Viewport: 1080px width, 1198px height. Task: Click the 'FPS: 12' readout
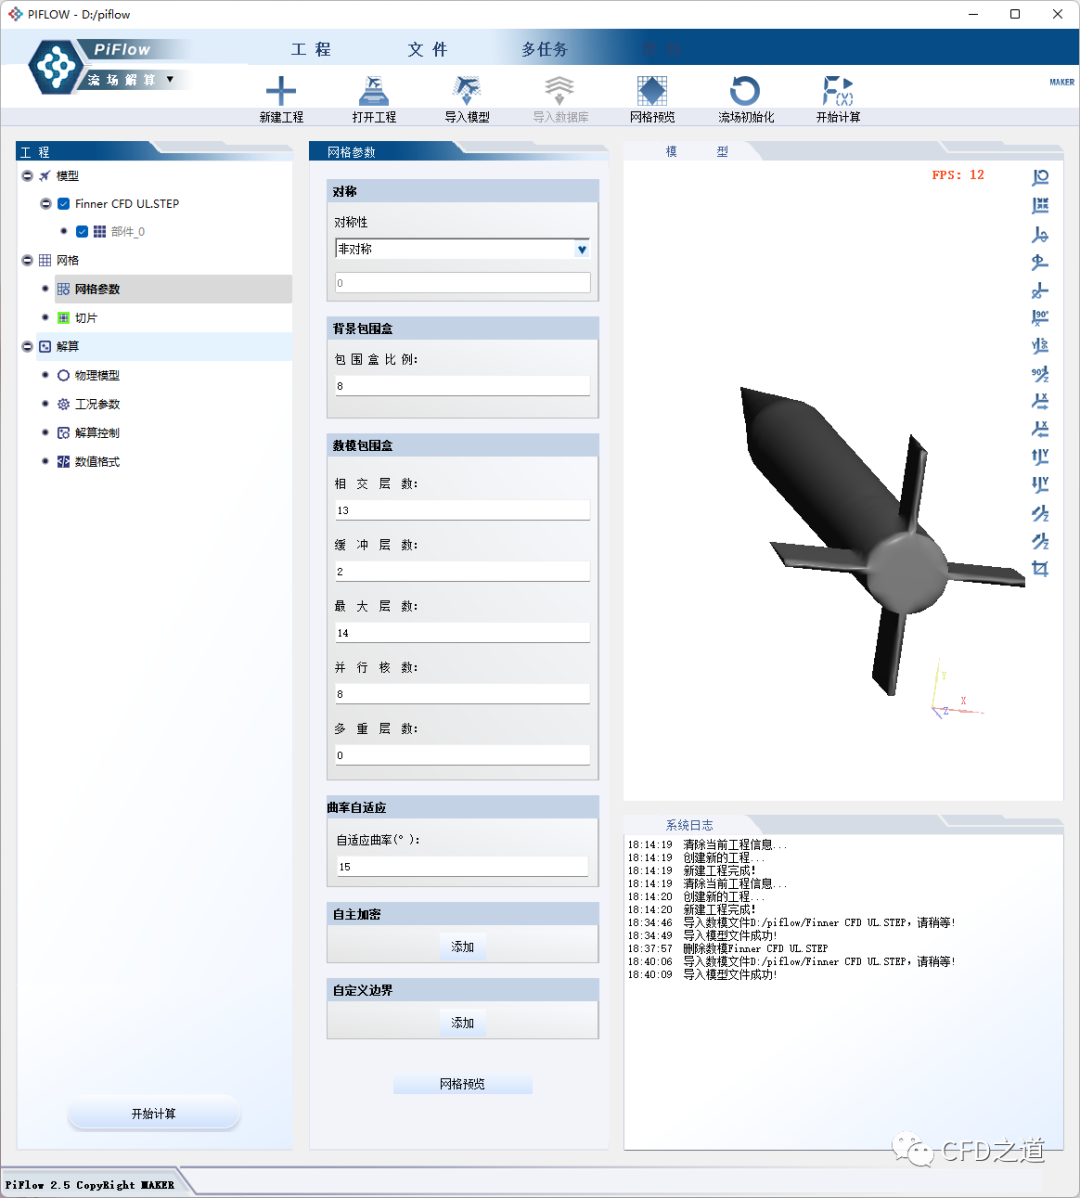click(958, 175)
